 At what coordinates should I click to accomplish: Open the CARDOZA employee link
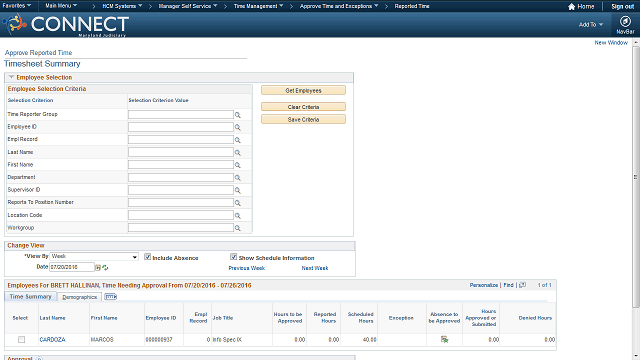(52, 340)
